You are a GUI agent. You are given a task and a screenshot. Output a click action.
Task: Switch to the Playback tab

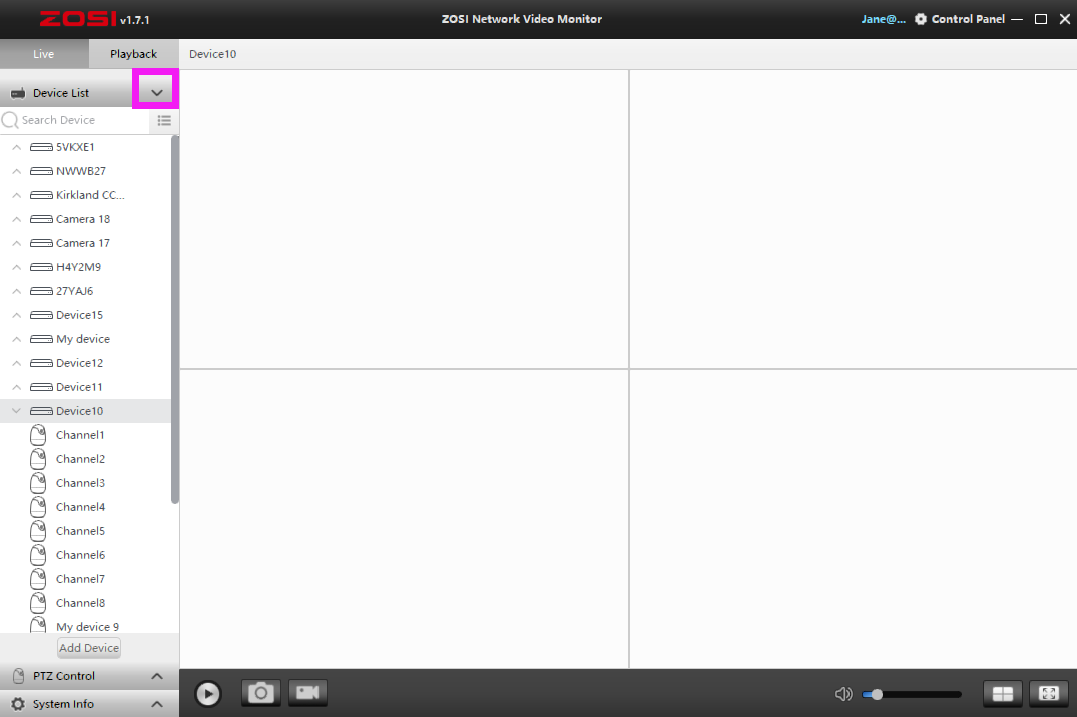[x=133, y=54]
